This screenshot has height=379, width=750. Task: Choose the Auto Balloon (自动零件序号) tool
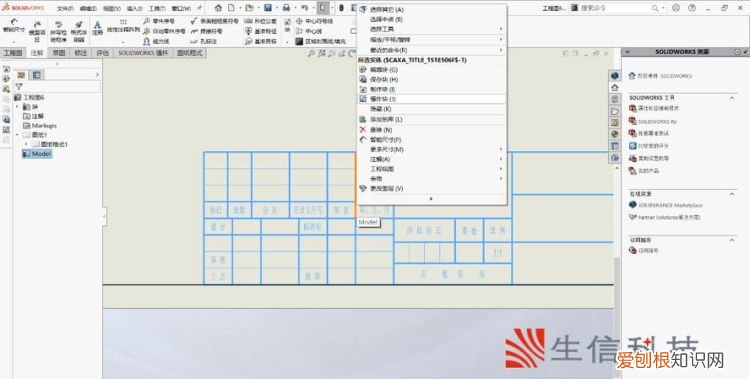point(164,31)
